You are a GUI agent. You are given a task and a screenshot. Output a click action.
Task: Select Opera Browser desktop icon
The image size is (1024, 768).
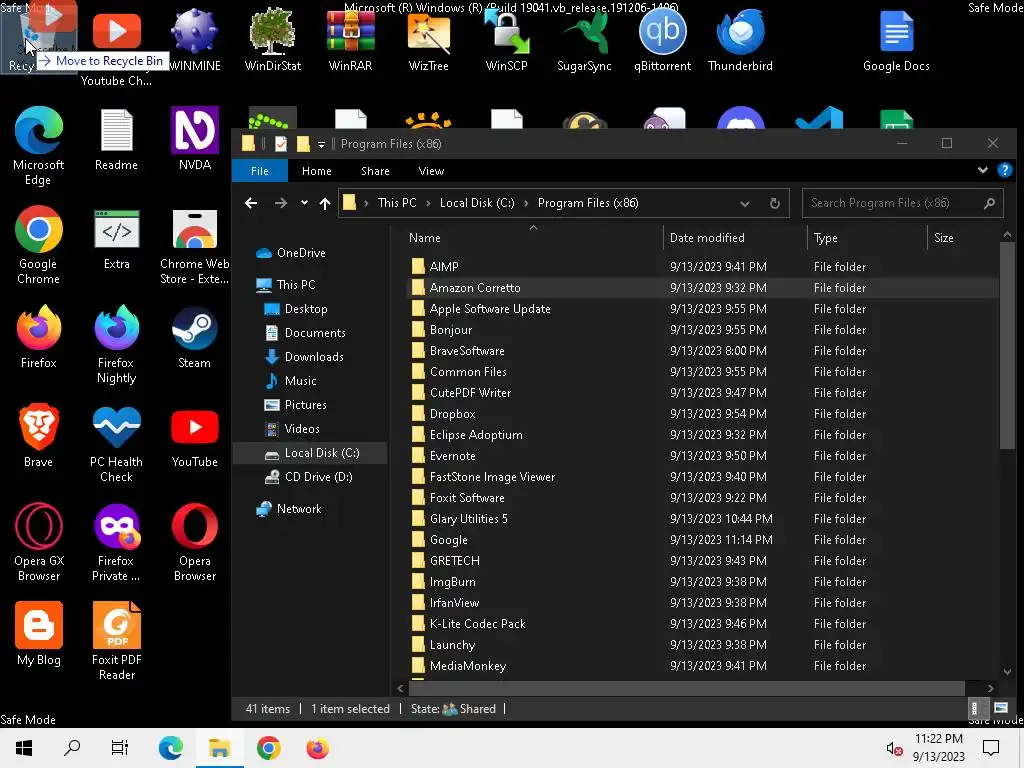(195, 542)
